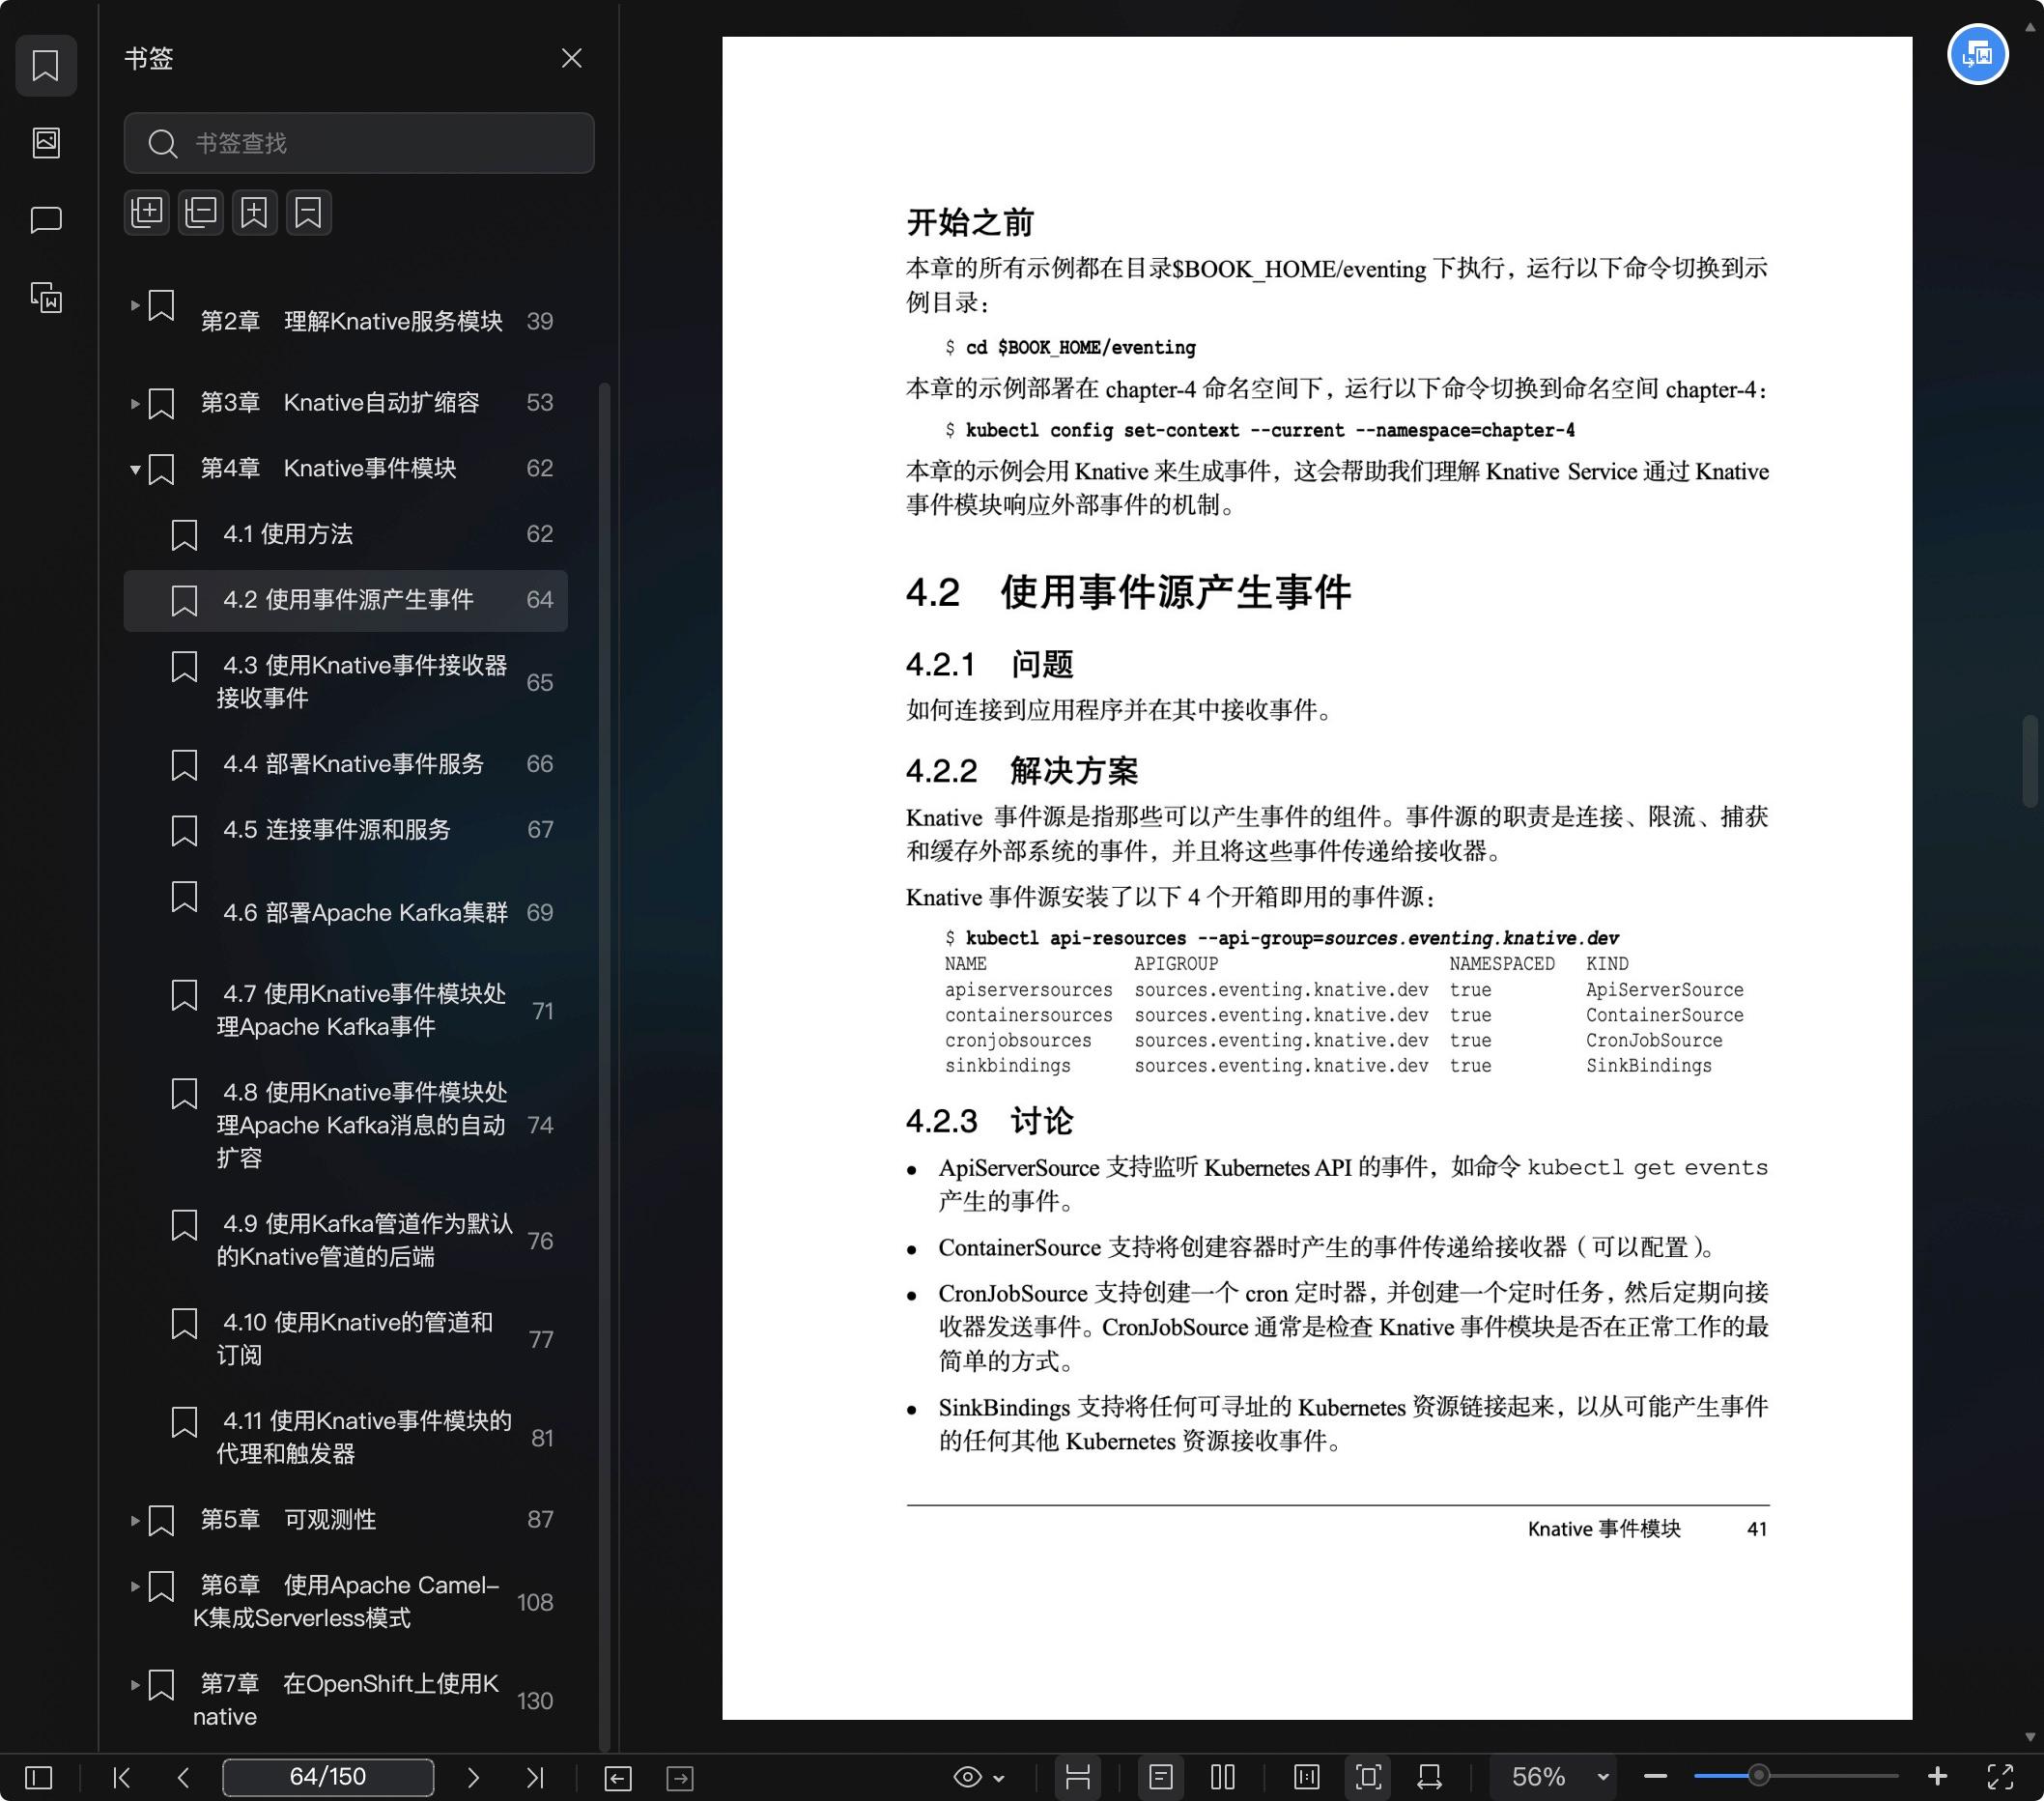Open the page thumbnails panel icon
The image size is (2044, 1801).
click(x=46, y=142)
